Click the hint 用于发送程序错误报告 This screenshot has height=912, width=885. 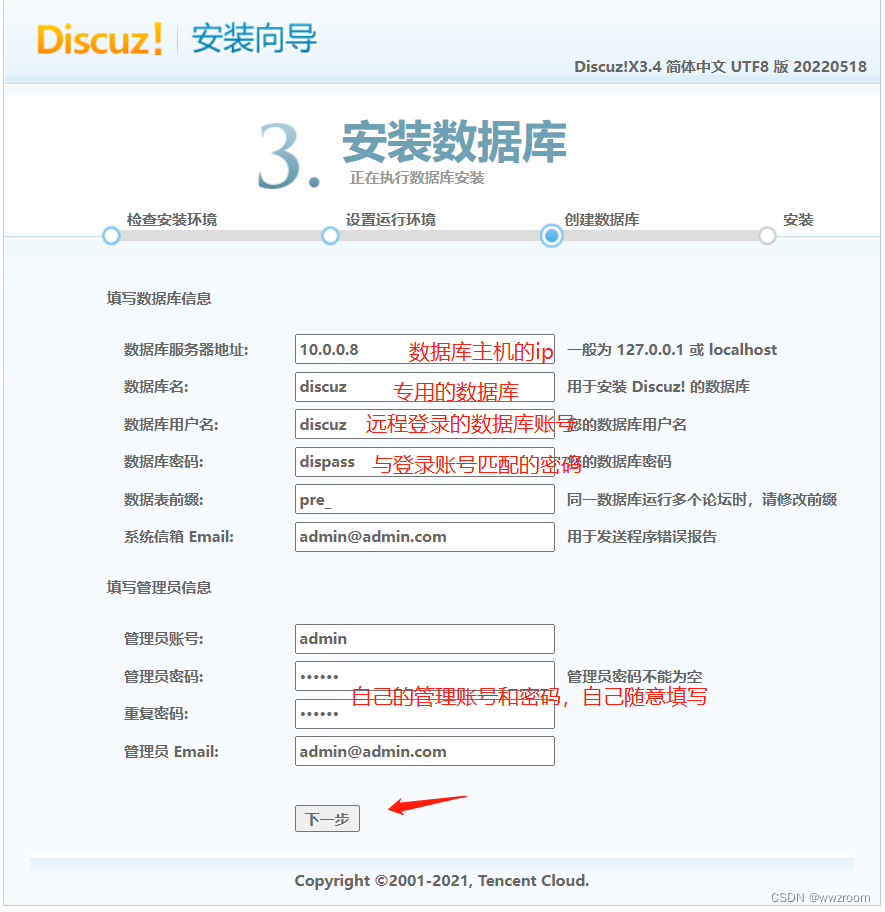(642, 537)
